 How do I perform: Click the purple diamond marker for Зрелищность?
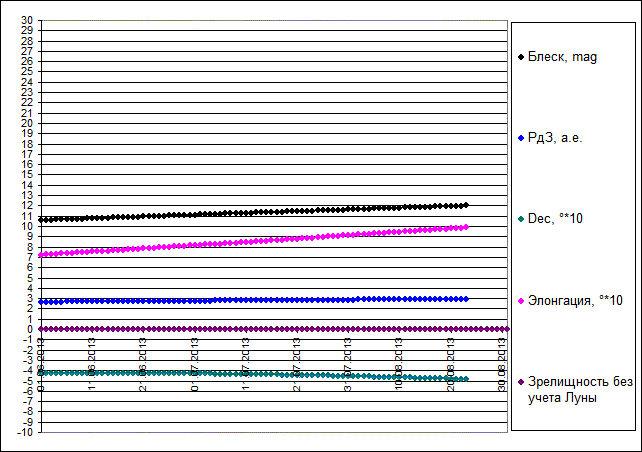tap(521, 382)
